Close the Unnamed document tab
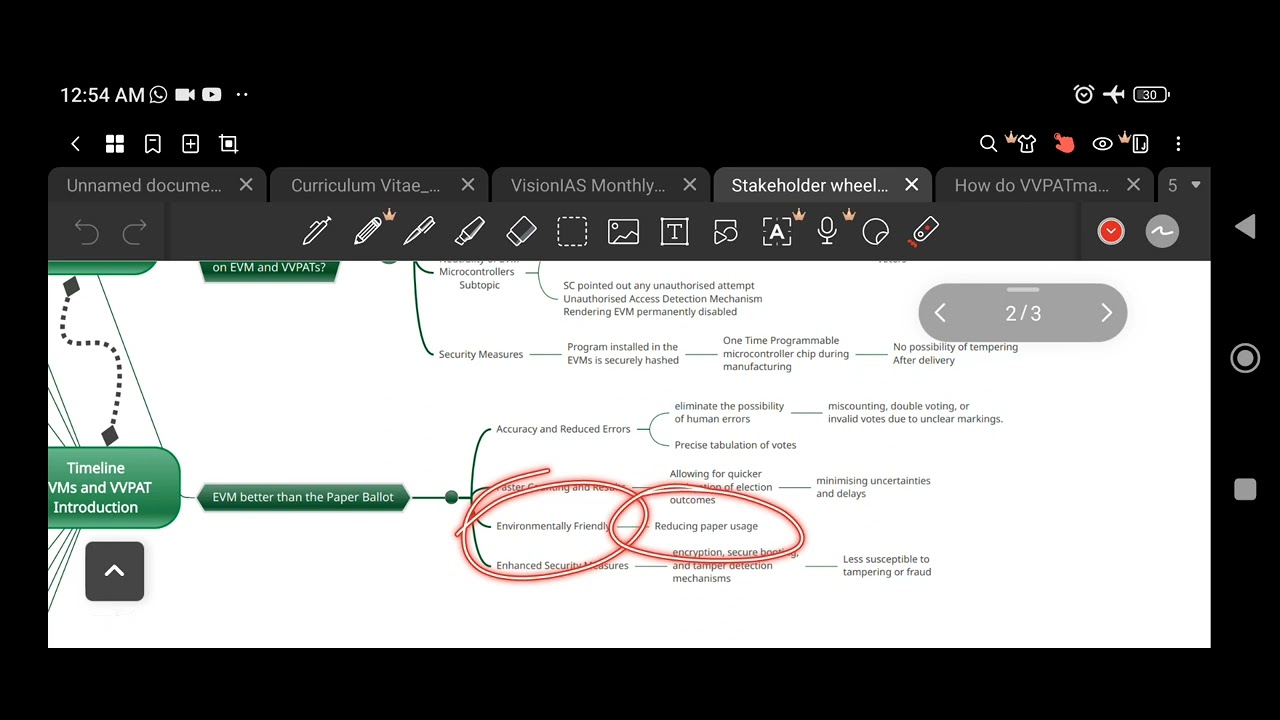The width and height of the screenshot is (1280, 720). [246, 185]
